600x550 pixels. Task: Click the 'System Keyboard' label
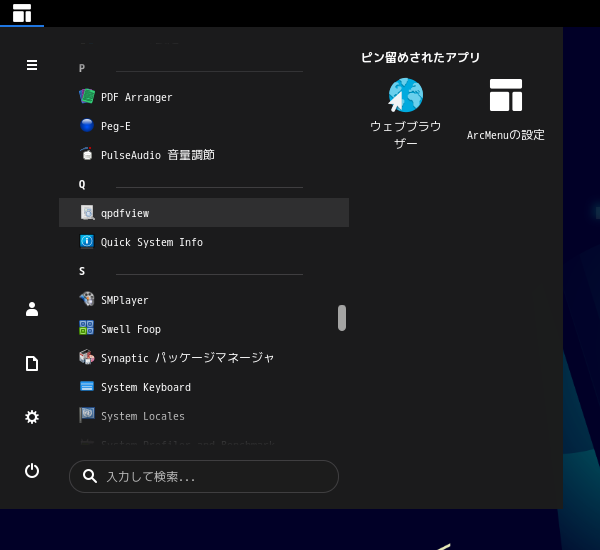[x=146, y=387]
